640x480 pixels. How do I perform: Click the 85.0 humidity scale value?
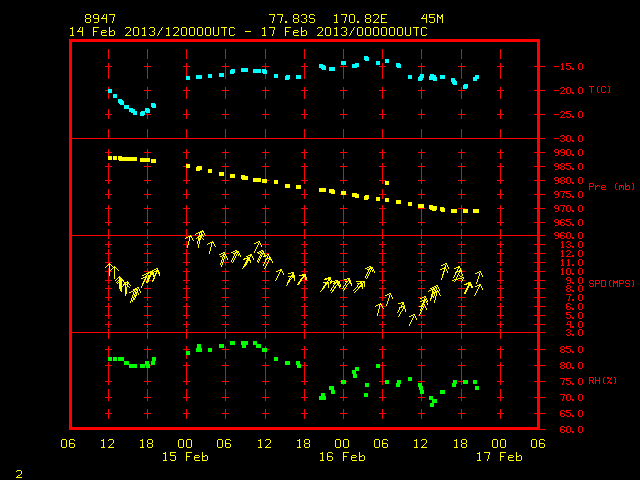pos(571,350)
